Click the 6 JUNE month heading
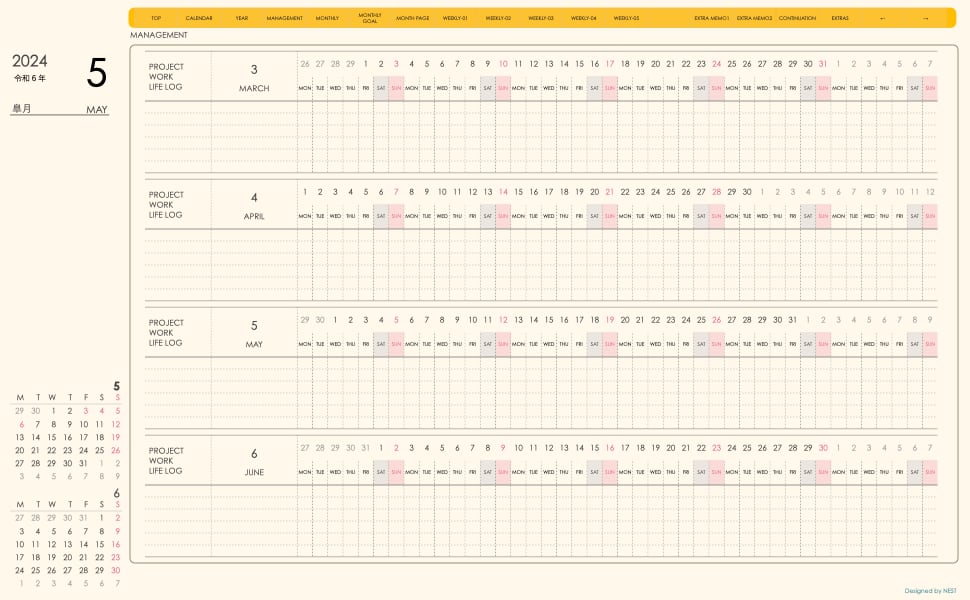 [254, 461]
